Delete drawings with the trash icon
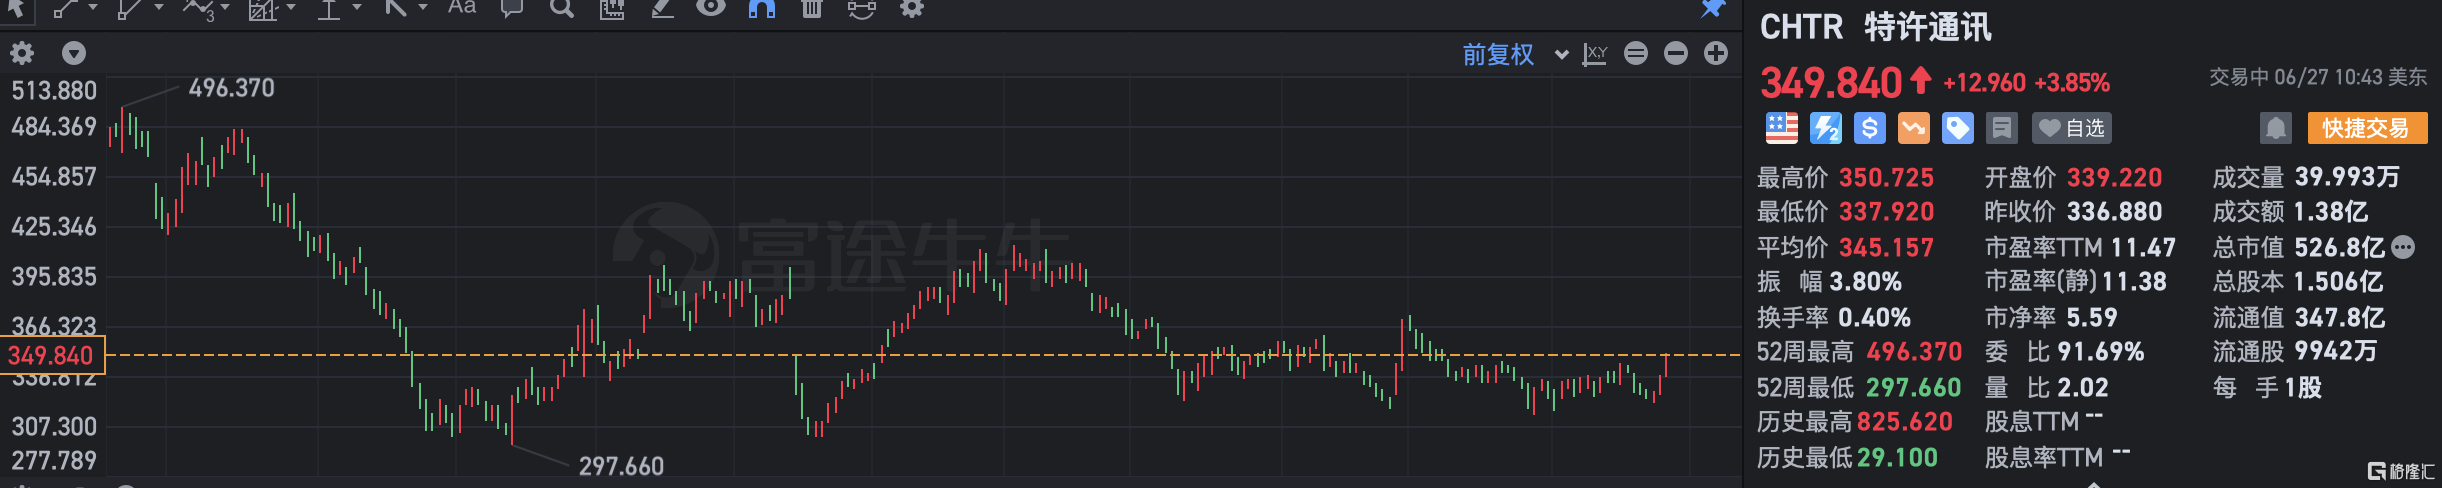Viewport: 2442px width, 488px height. click(x=812, y=9)
